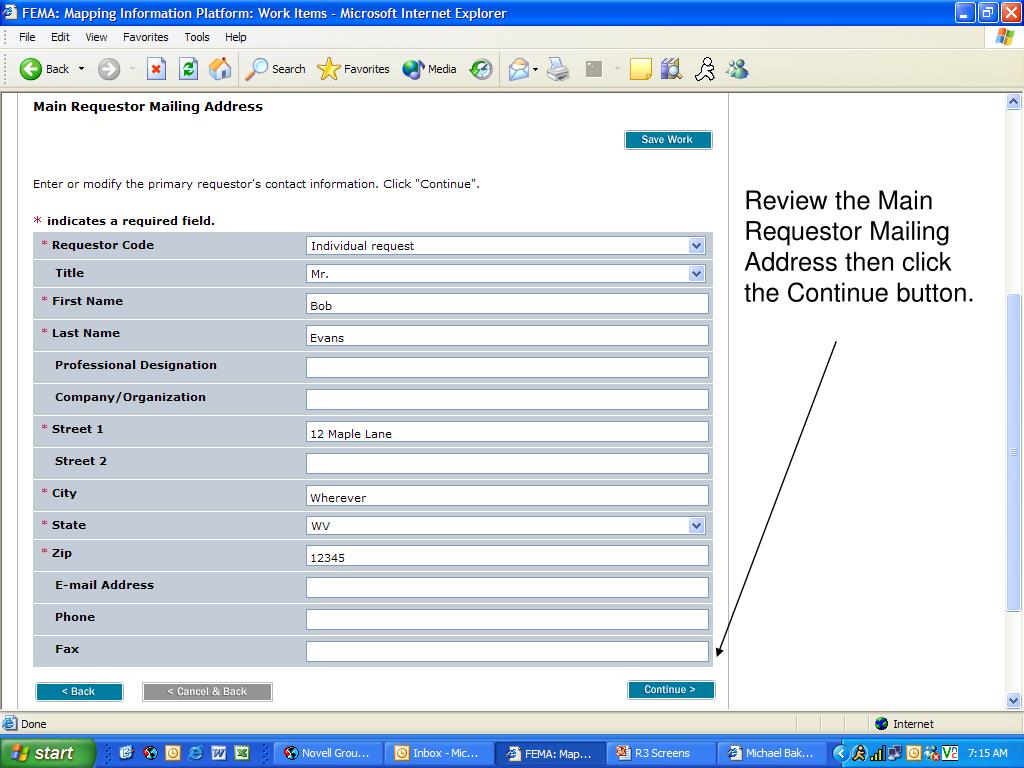Click AIM running-man icon in system tray
1024x768 pixels.
(859, 753)
